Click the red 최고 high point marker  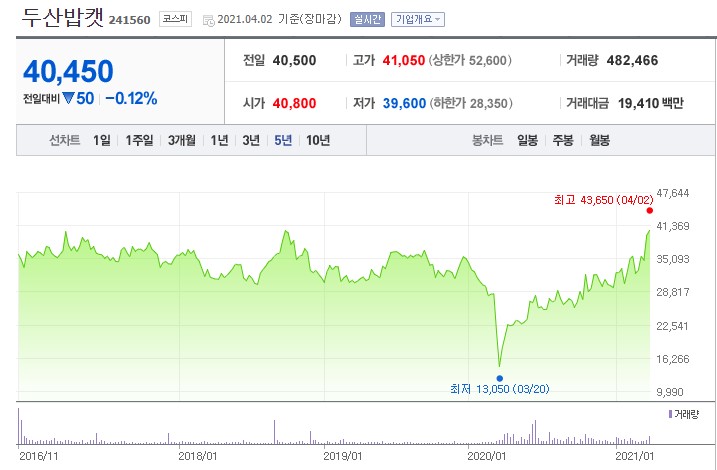tap(650, 210)
